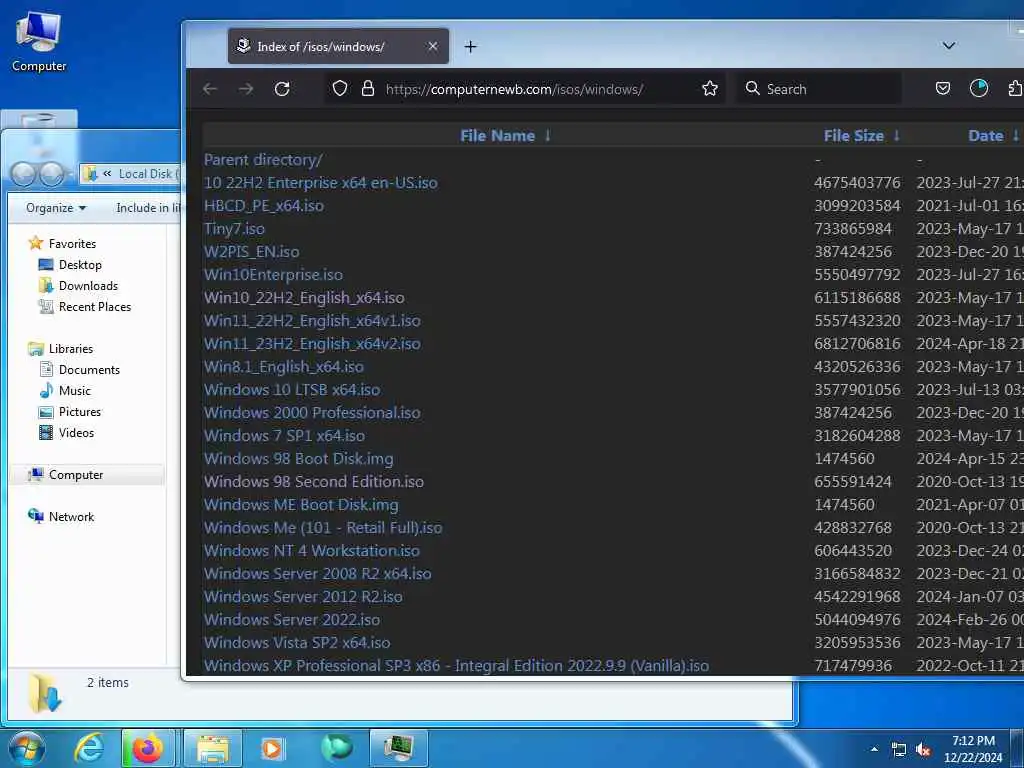
Task: Click the Firefox Search box
Action: [x=820, y=89]
